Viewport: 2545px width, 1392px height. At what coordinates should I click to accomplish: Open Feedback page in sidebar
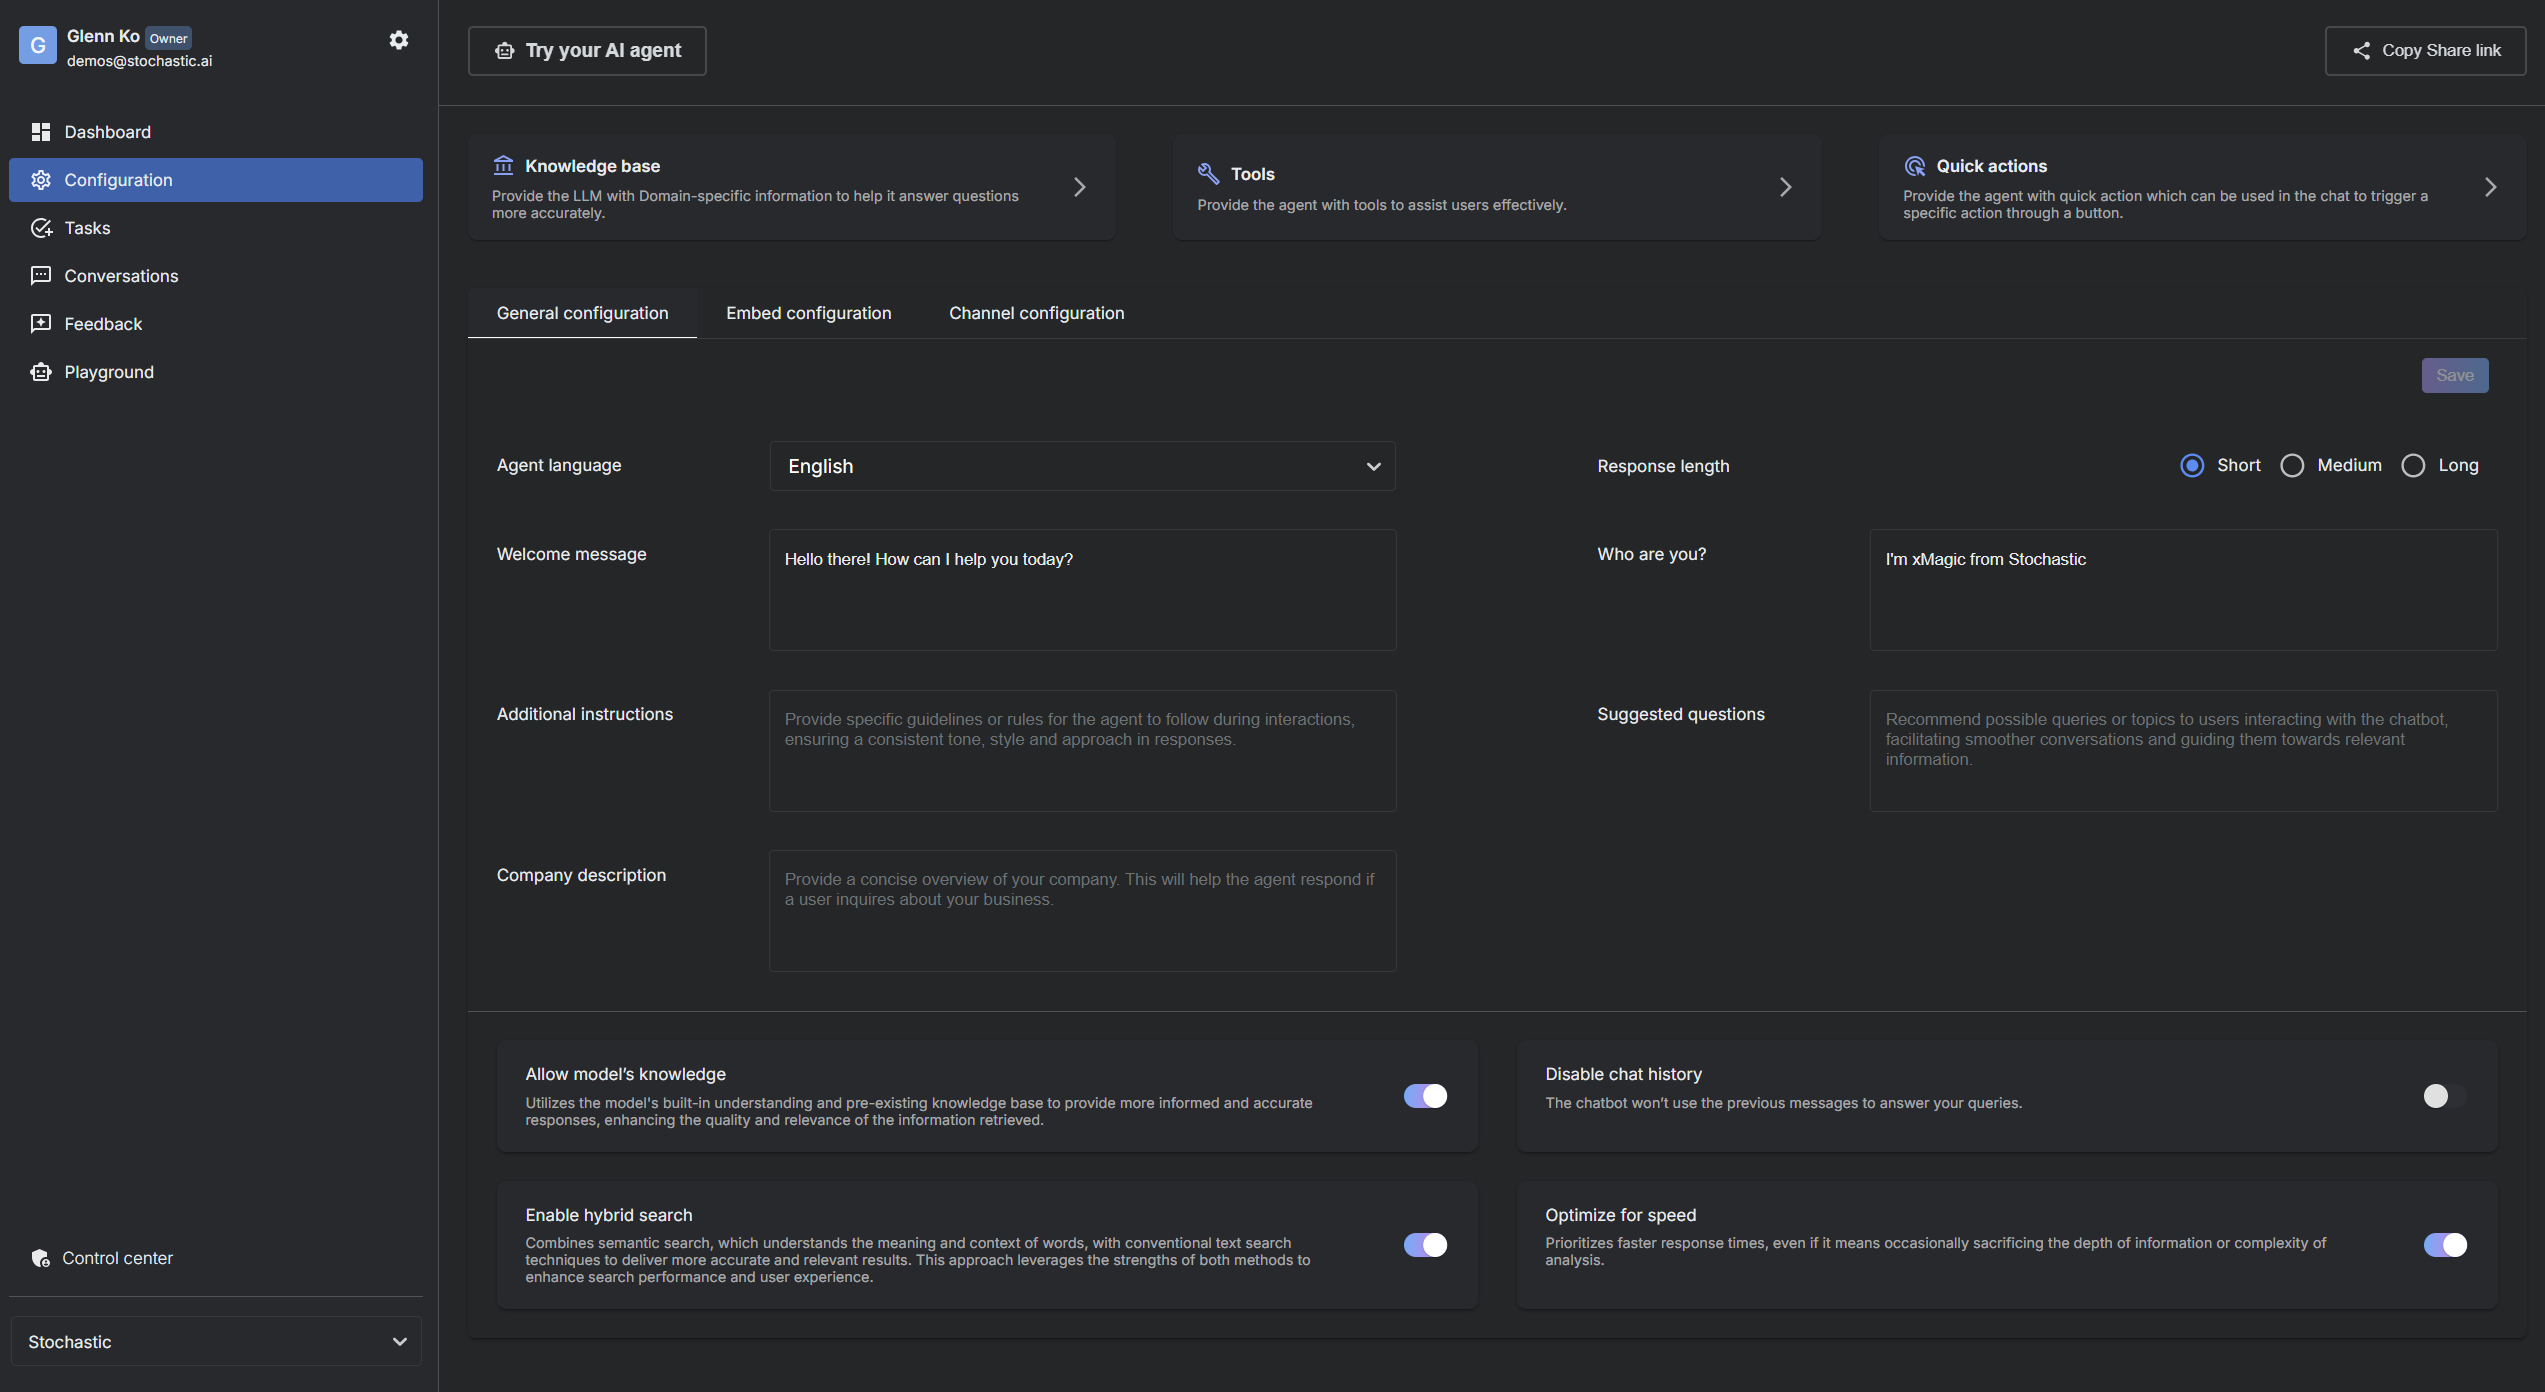click(216, 324)
